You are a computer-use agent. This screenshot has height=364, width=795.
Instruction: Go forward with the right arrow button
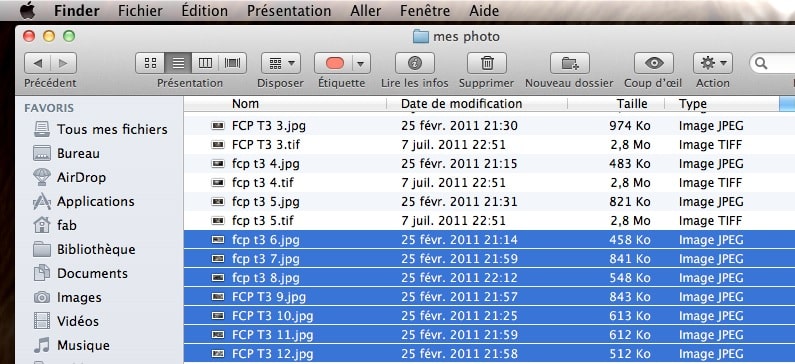[x=64, y=63]
